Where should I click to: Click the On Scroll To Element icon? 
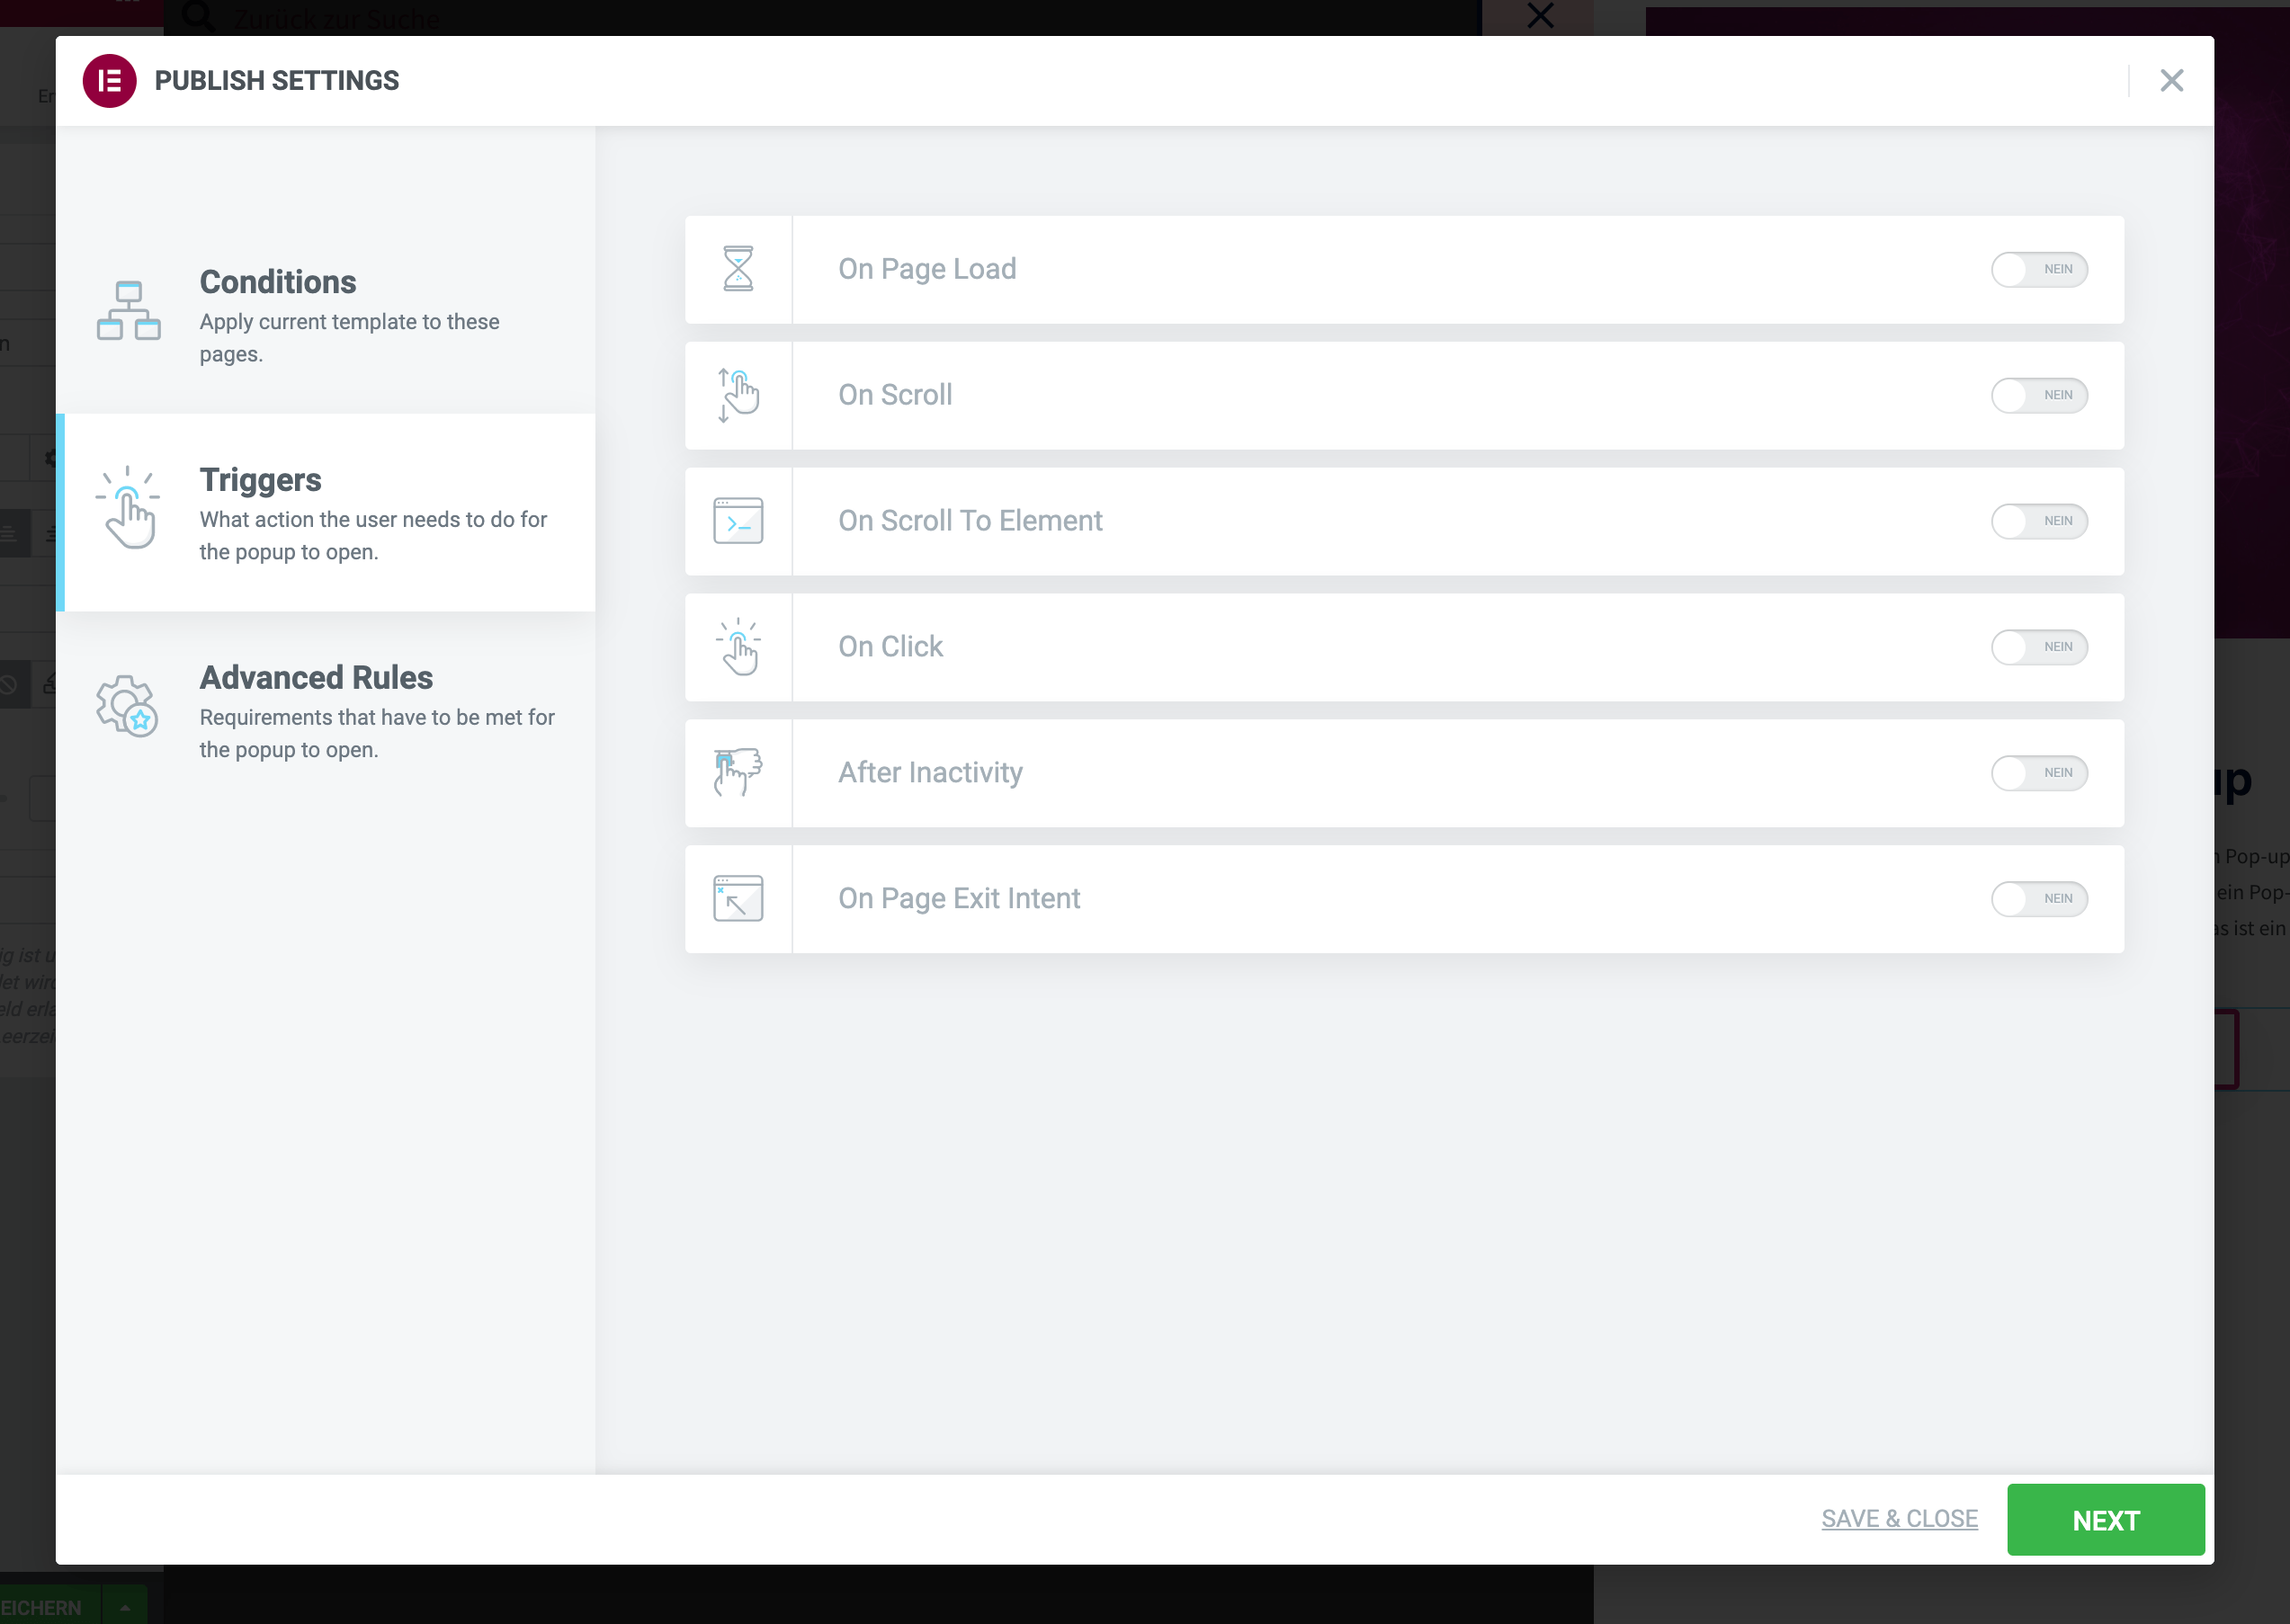[x=738, y=521]
